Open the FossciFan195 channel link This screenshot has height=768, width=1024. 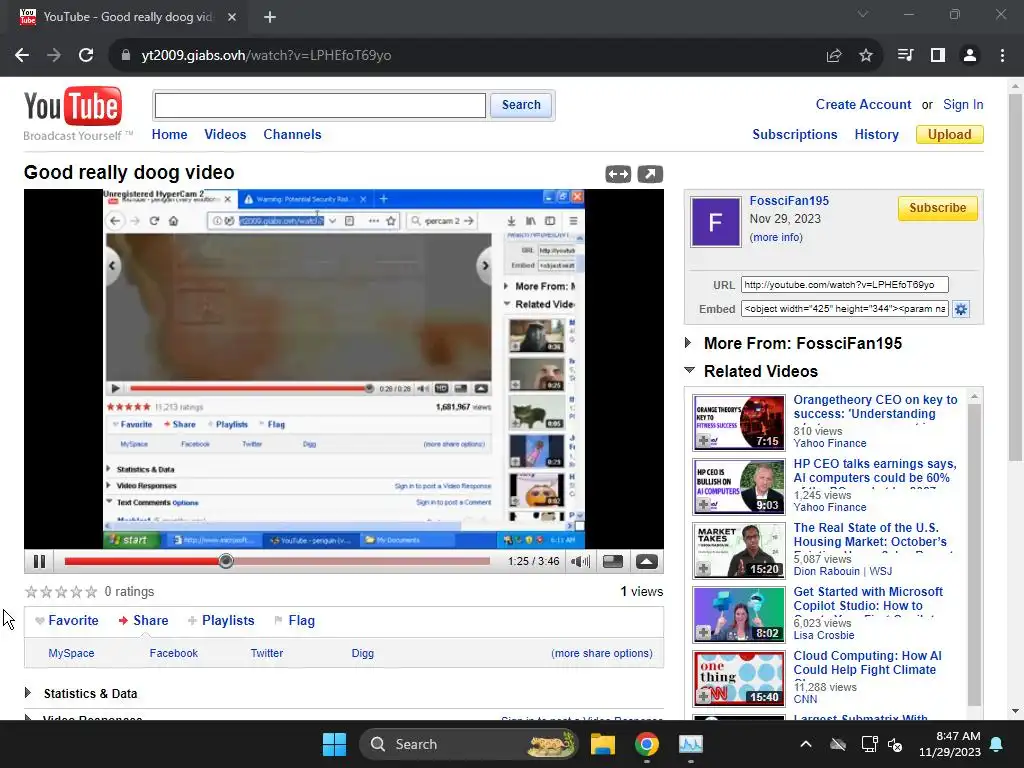coord(789,201)
